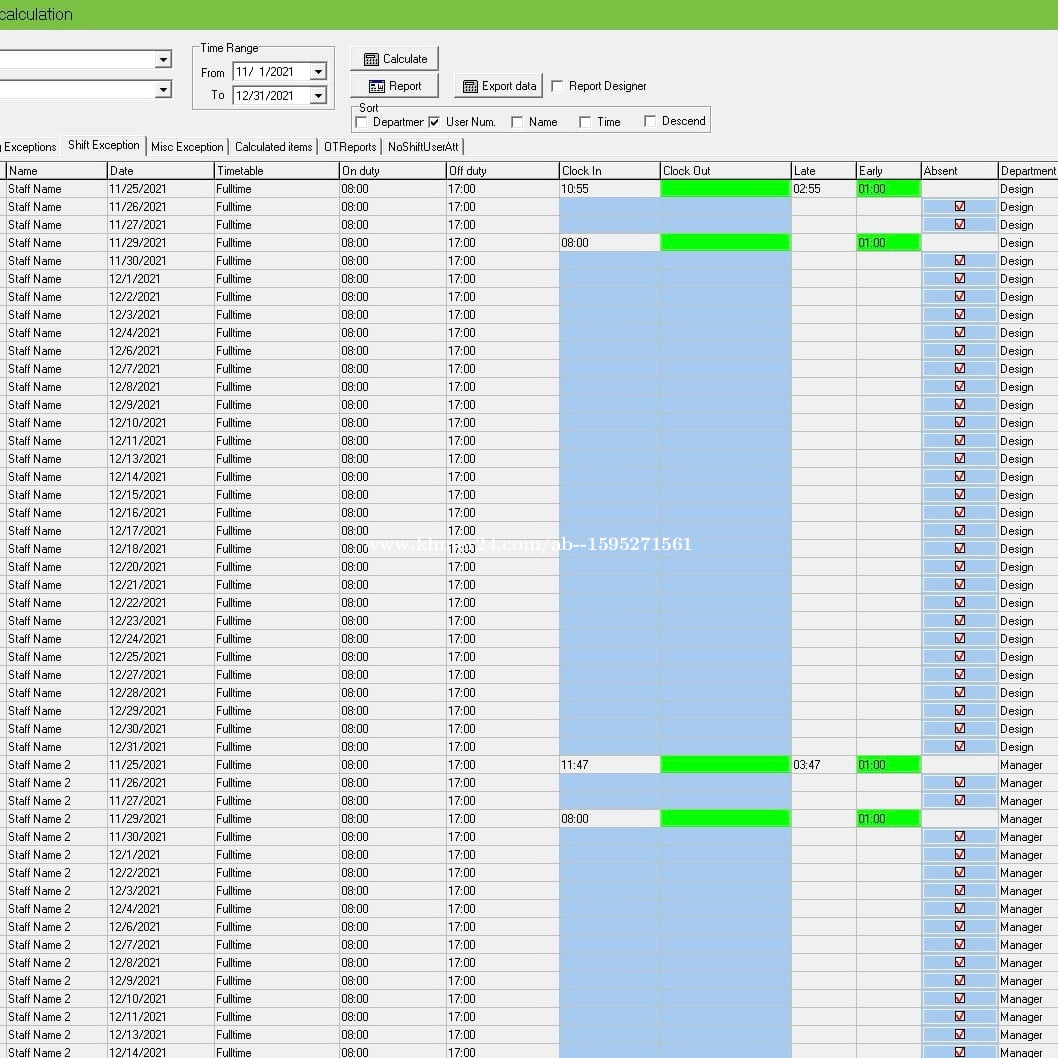Click Absent checkmark for Staff Name 2 12/10/2021
1058x1058 pixels.
pyautogui.click(x=960, y=999)
